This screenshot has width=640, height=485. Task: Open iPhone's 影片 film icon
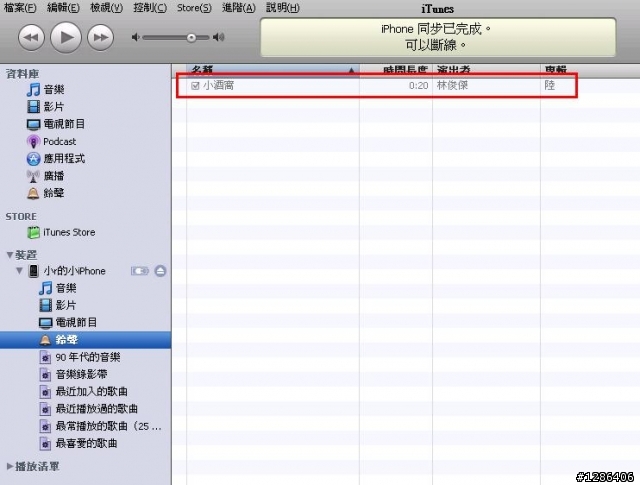[x=45, y=305]
